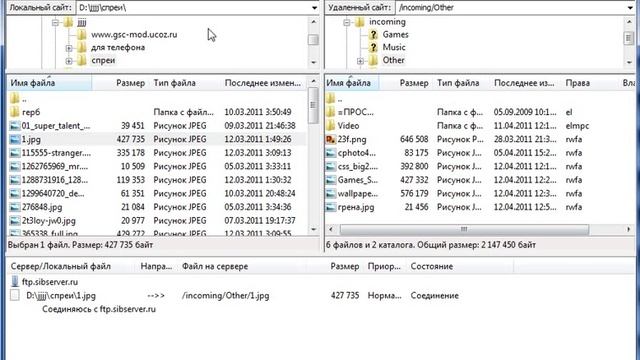Click scroll-down arrow of local file list
The image size is (640, 360).
(x=313, y=229)
